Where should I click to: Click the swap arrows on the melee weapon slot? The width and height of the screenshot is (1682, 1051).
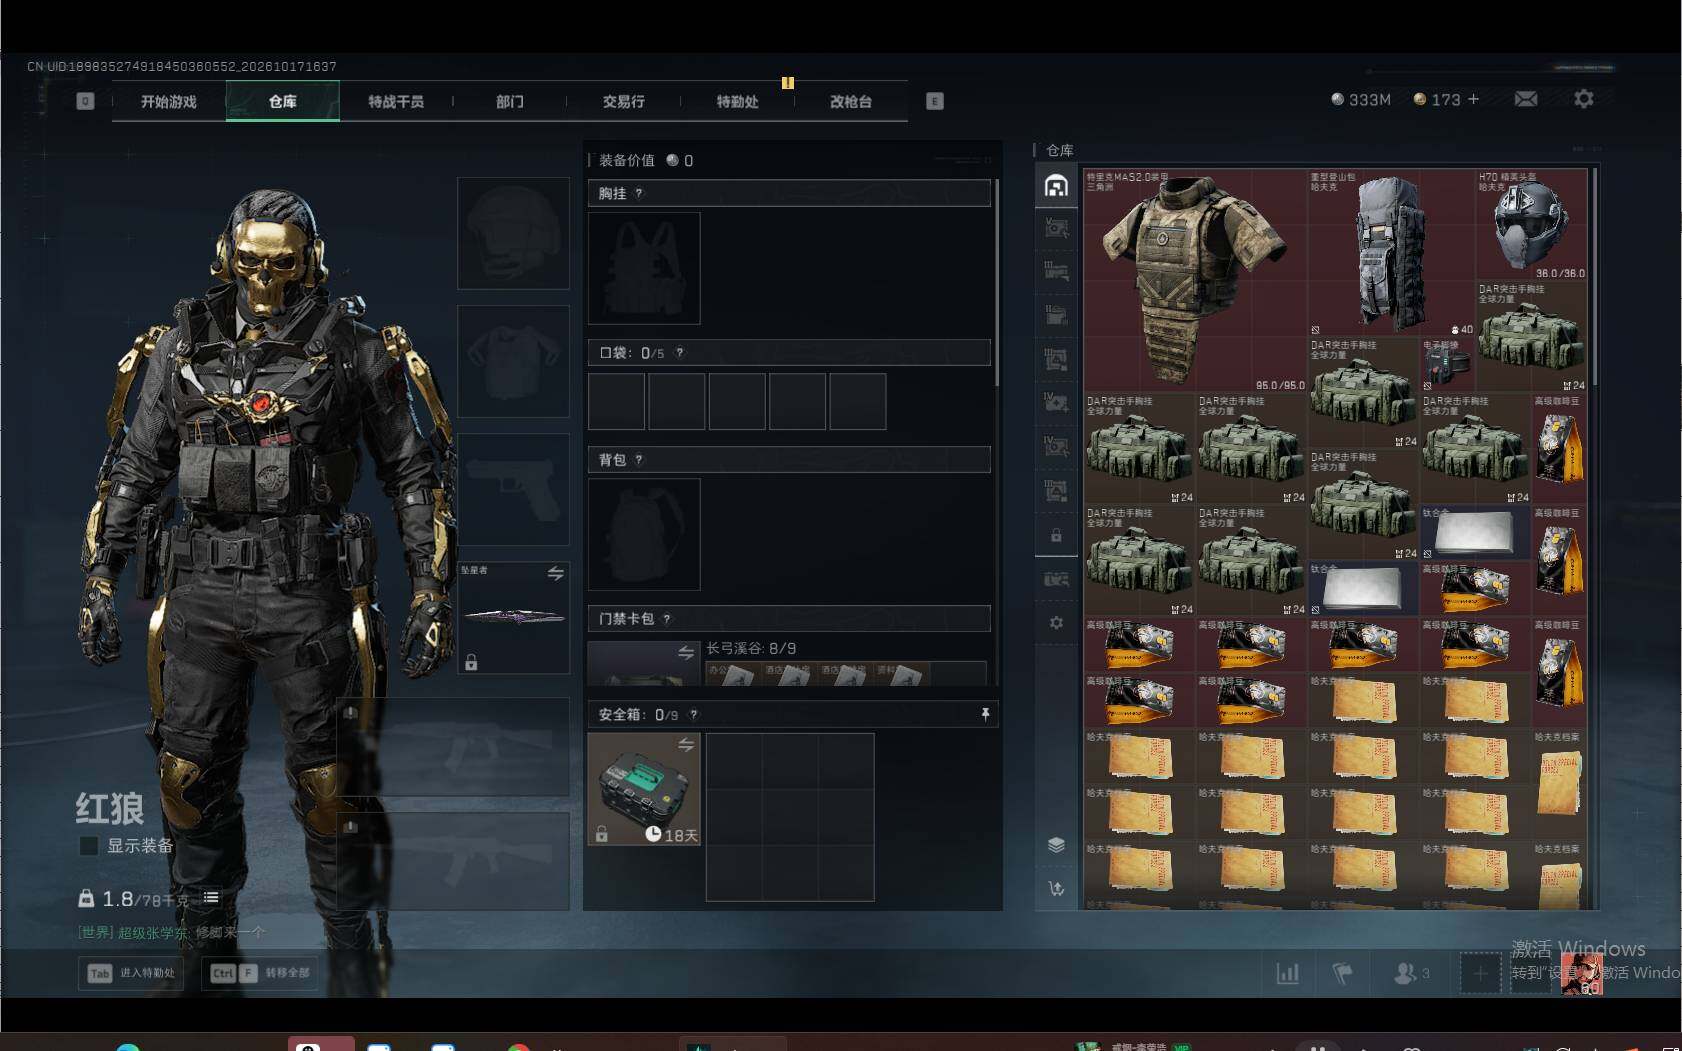click(x=555, y=573)
